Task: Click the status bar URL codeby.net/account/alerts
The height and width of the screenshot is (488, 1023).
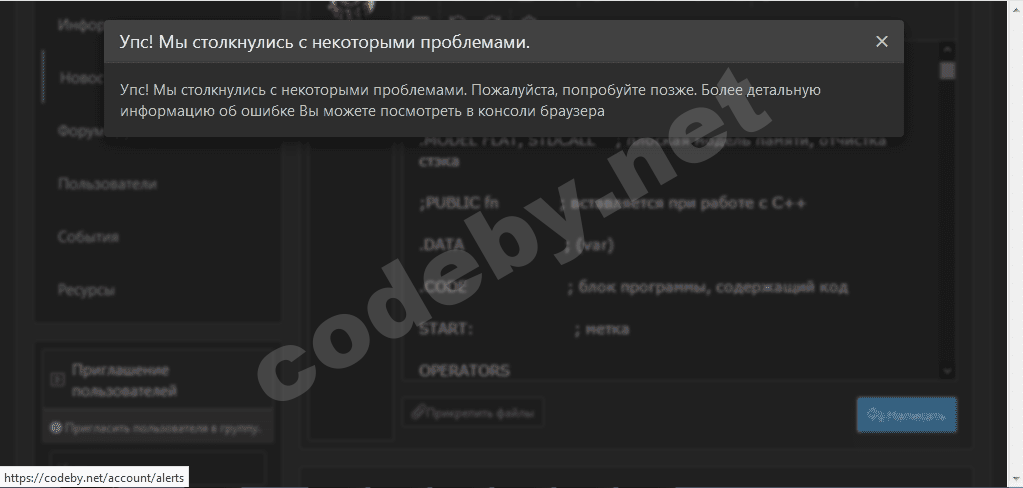Action: [95, 478]
